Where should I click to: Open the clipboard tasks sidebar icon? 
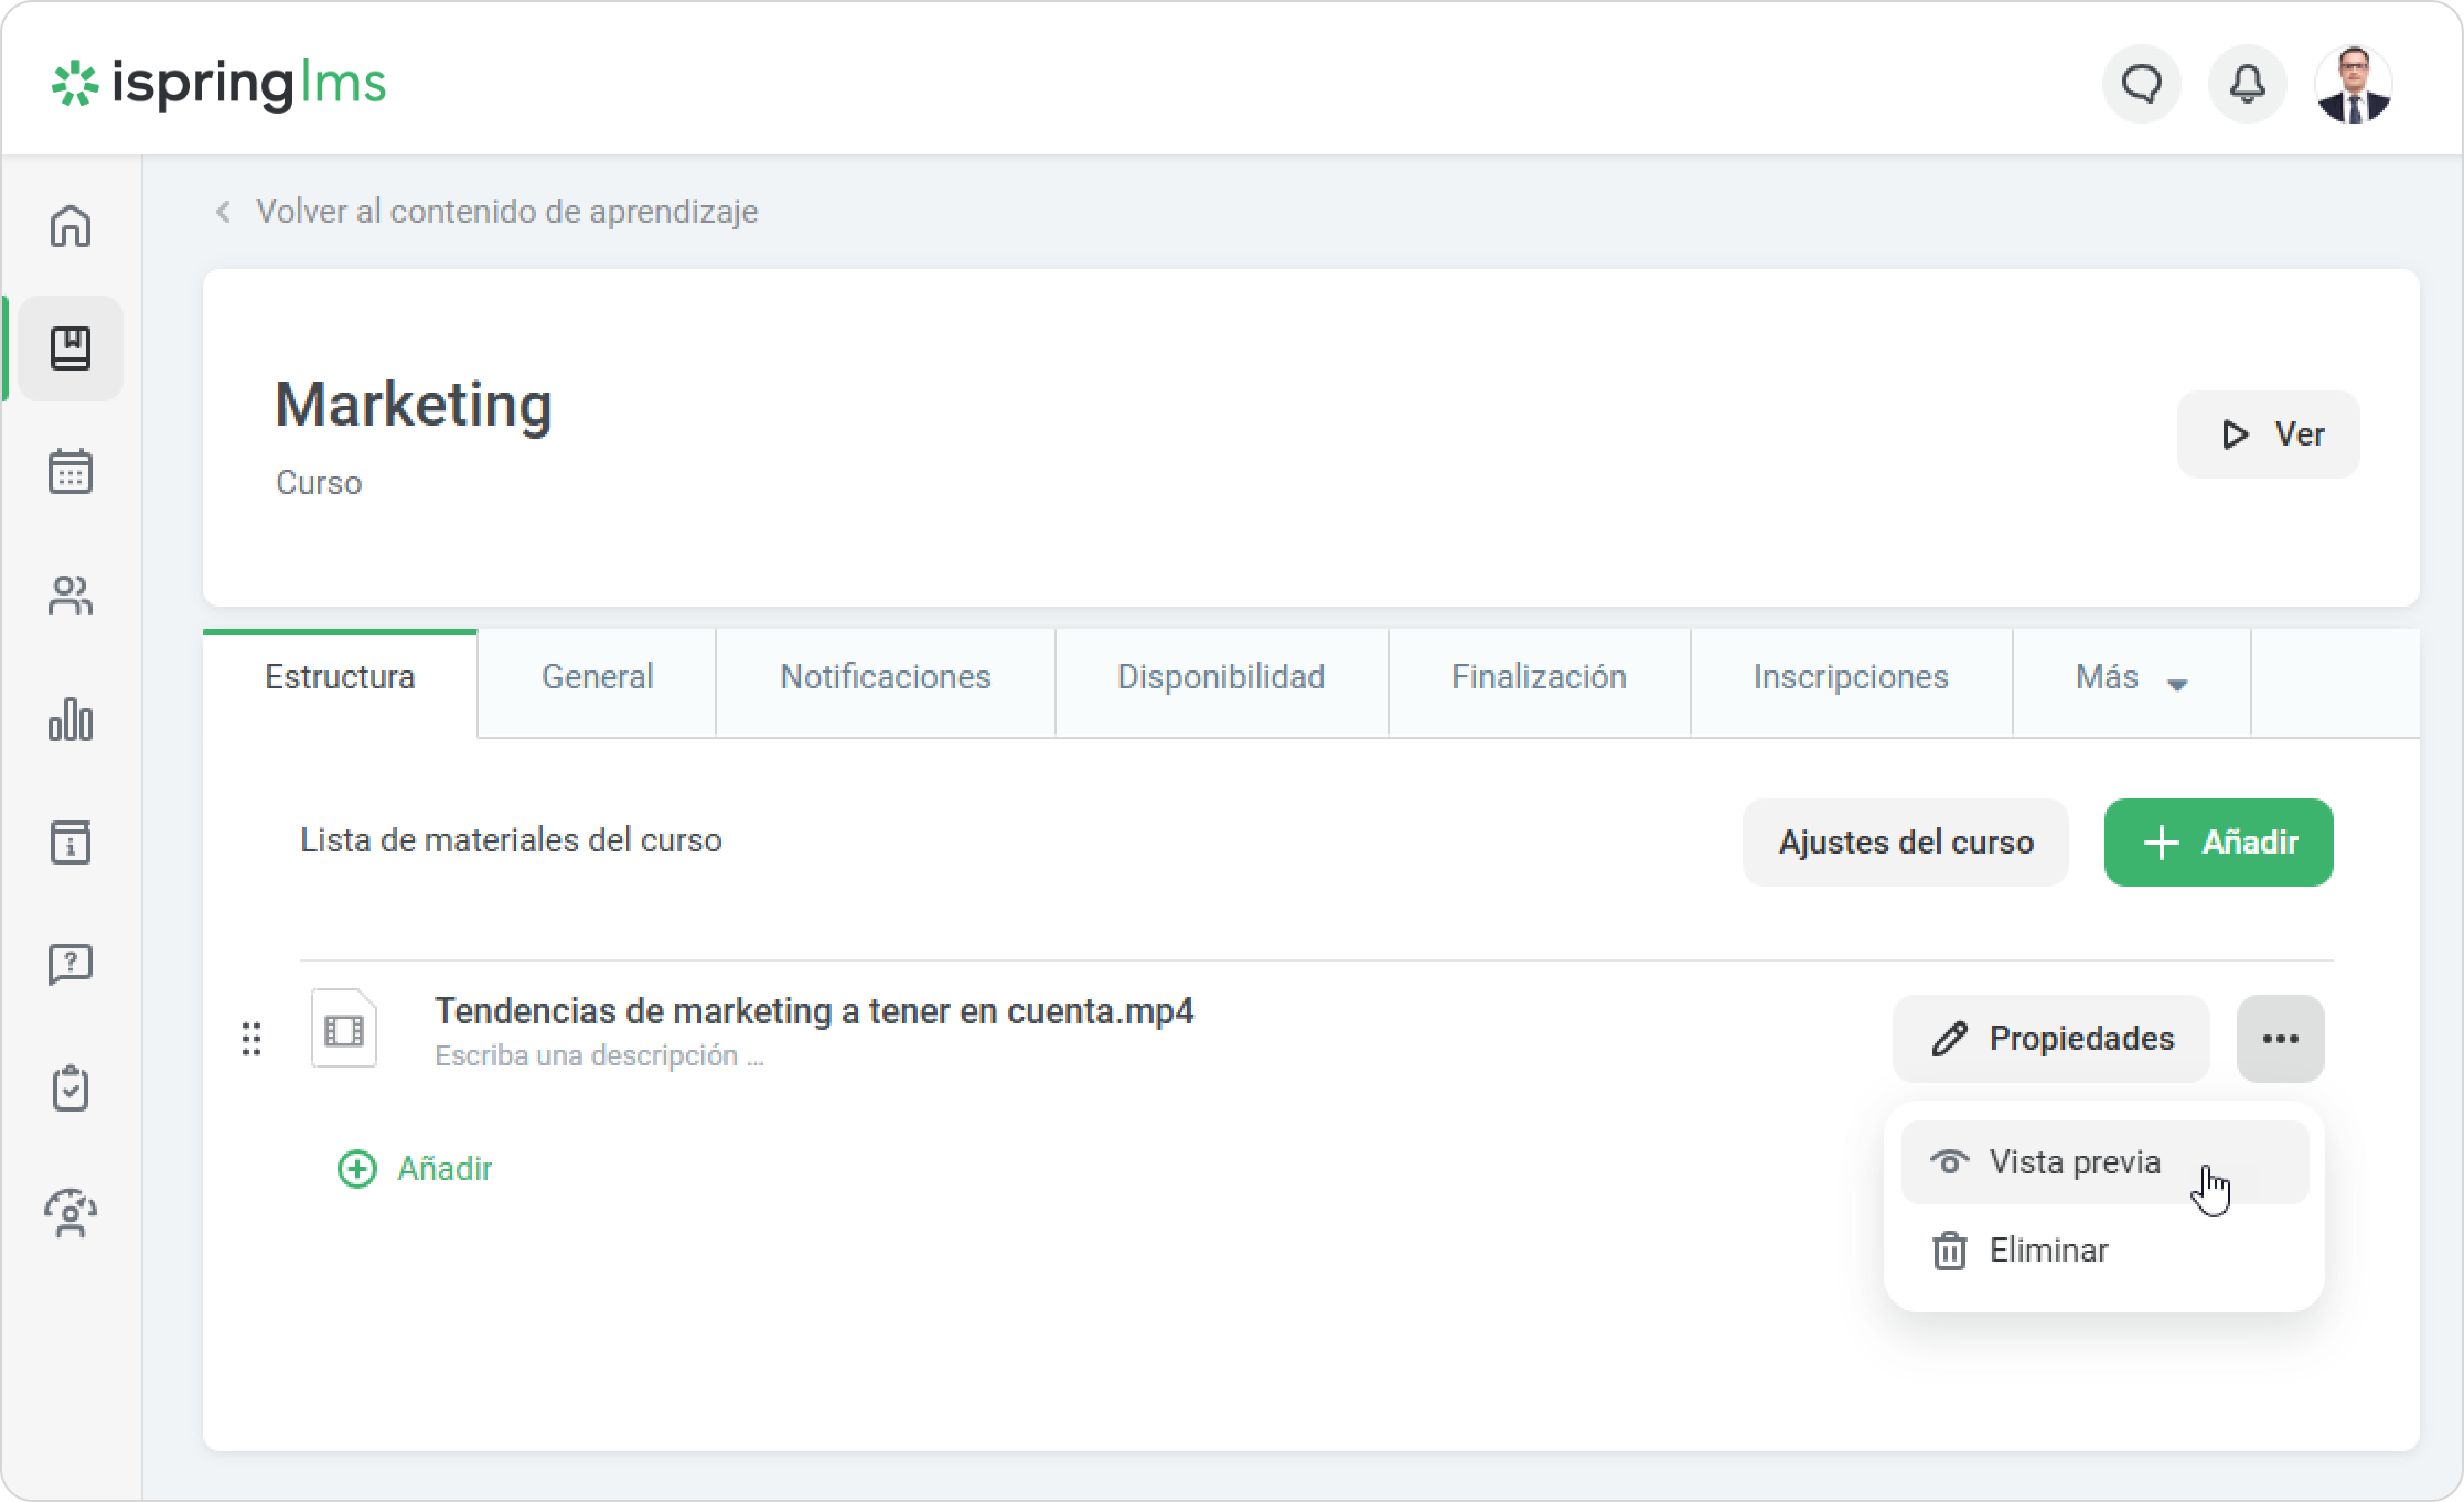(x=70, y=1088)
